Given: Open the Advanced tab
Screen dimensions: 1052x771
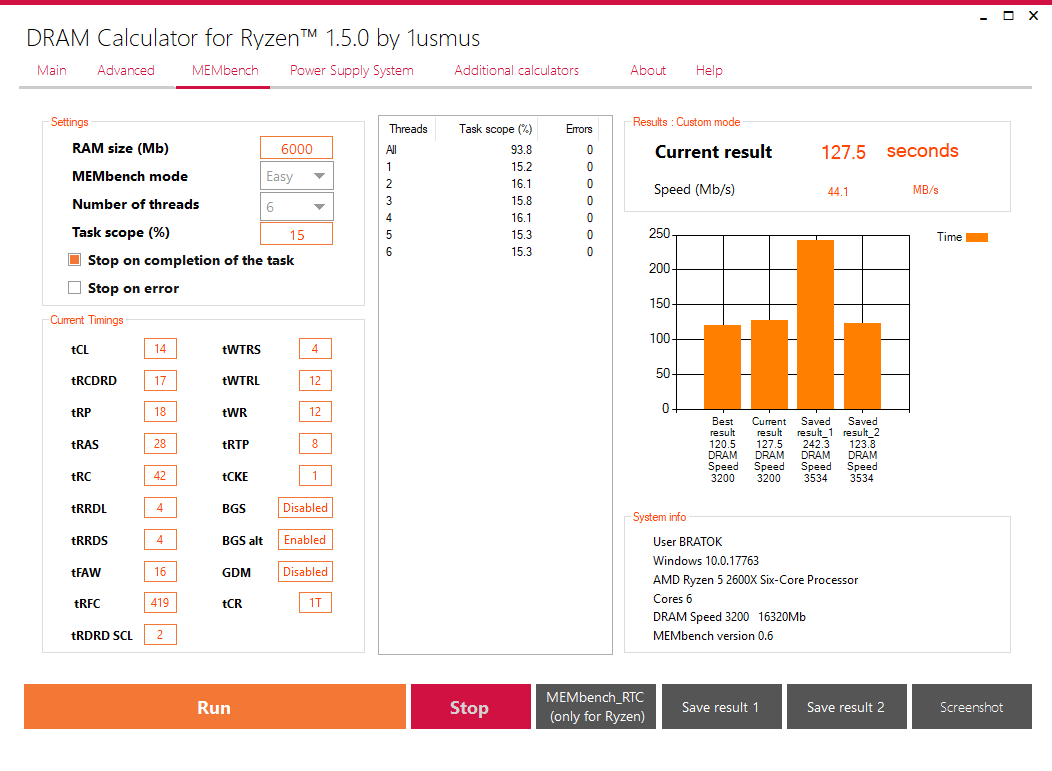Looking at the screenshot, I should tap(125, 70).
